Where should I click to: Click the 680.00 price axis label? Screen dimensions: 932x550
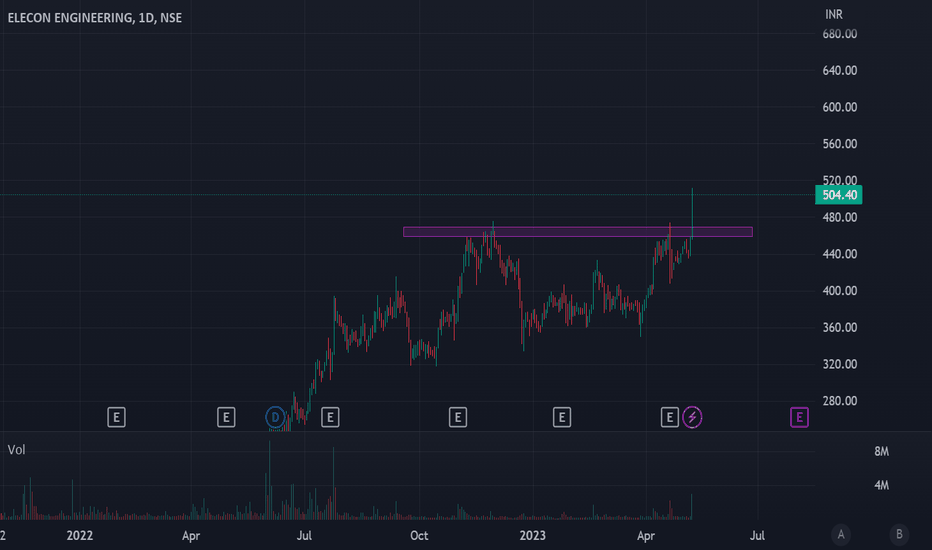[x=840, y=34]
